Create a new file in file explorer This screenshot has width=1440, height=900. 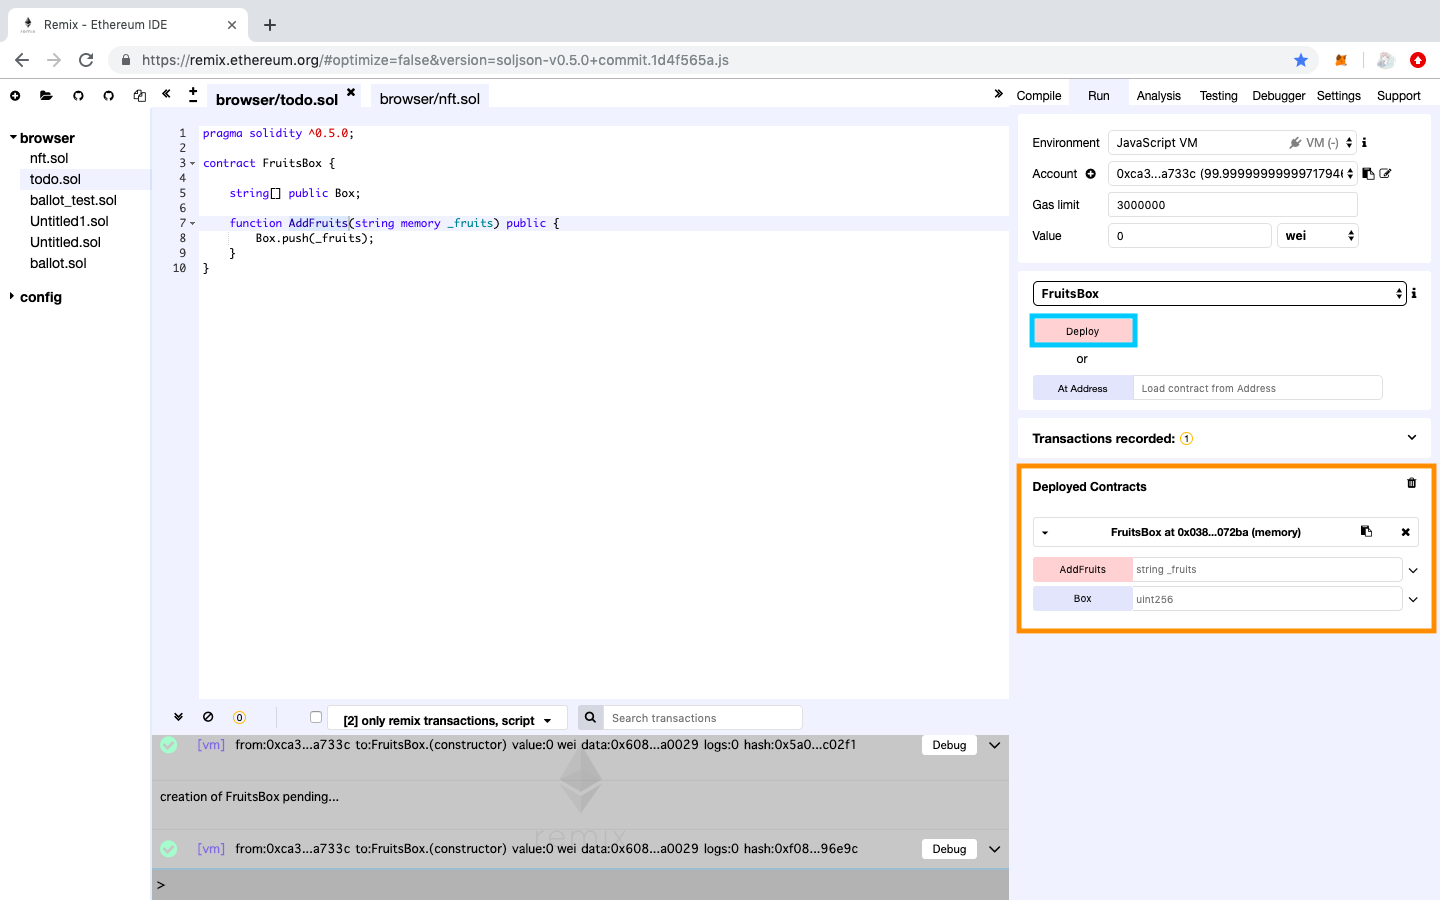click(15, 95)
